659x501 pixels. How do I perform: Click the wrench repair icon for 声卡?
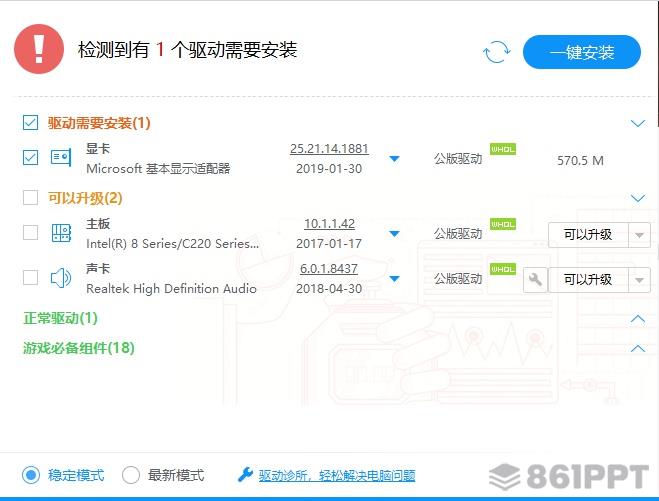click(x=535, y=280)
